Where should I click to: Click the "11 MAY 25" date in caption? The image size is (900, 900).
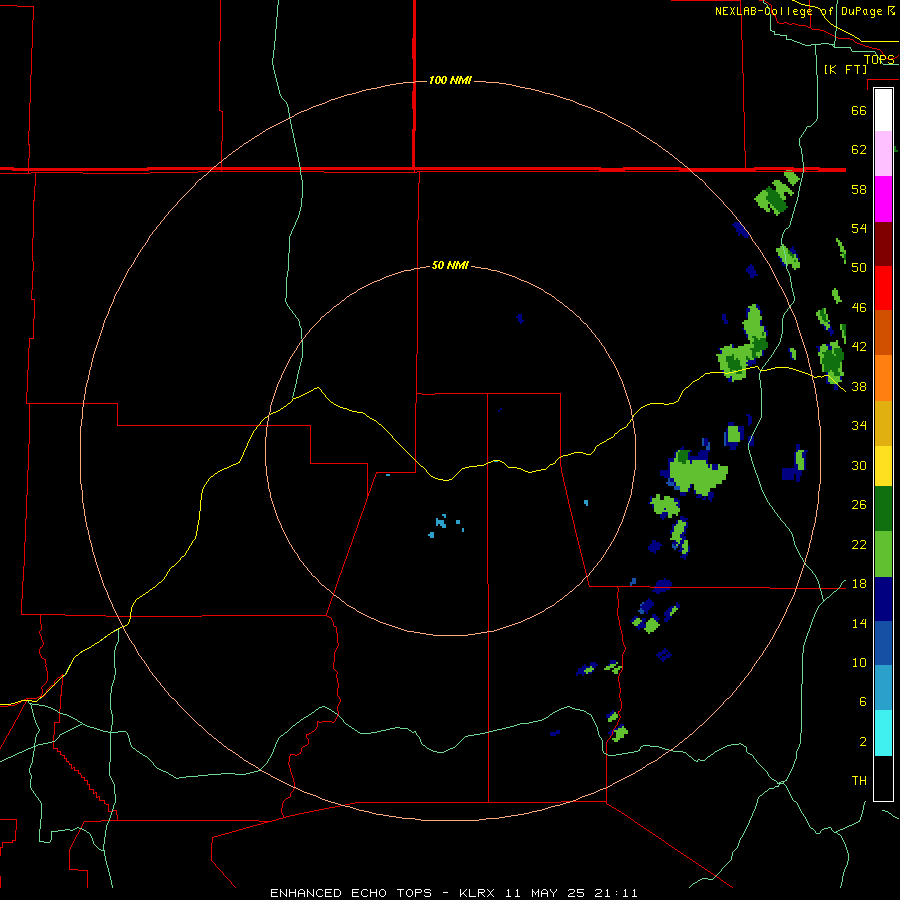546,893
